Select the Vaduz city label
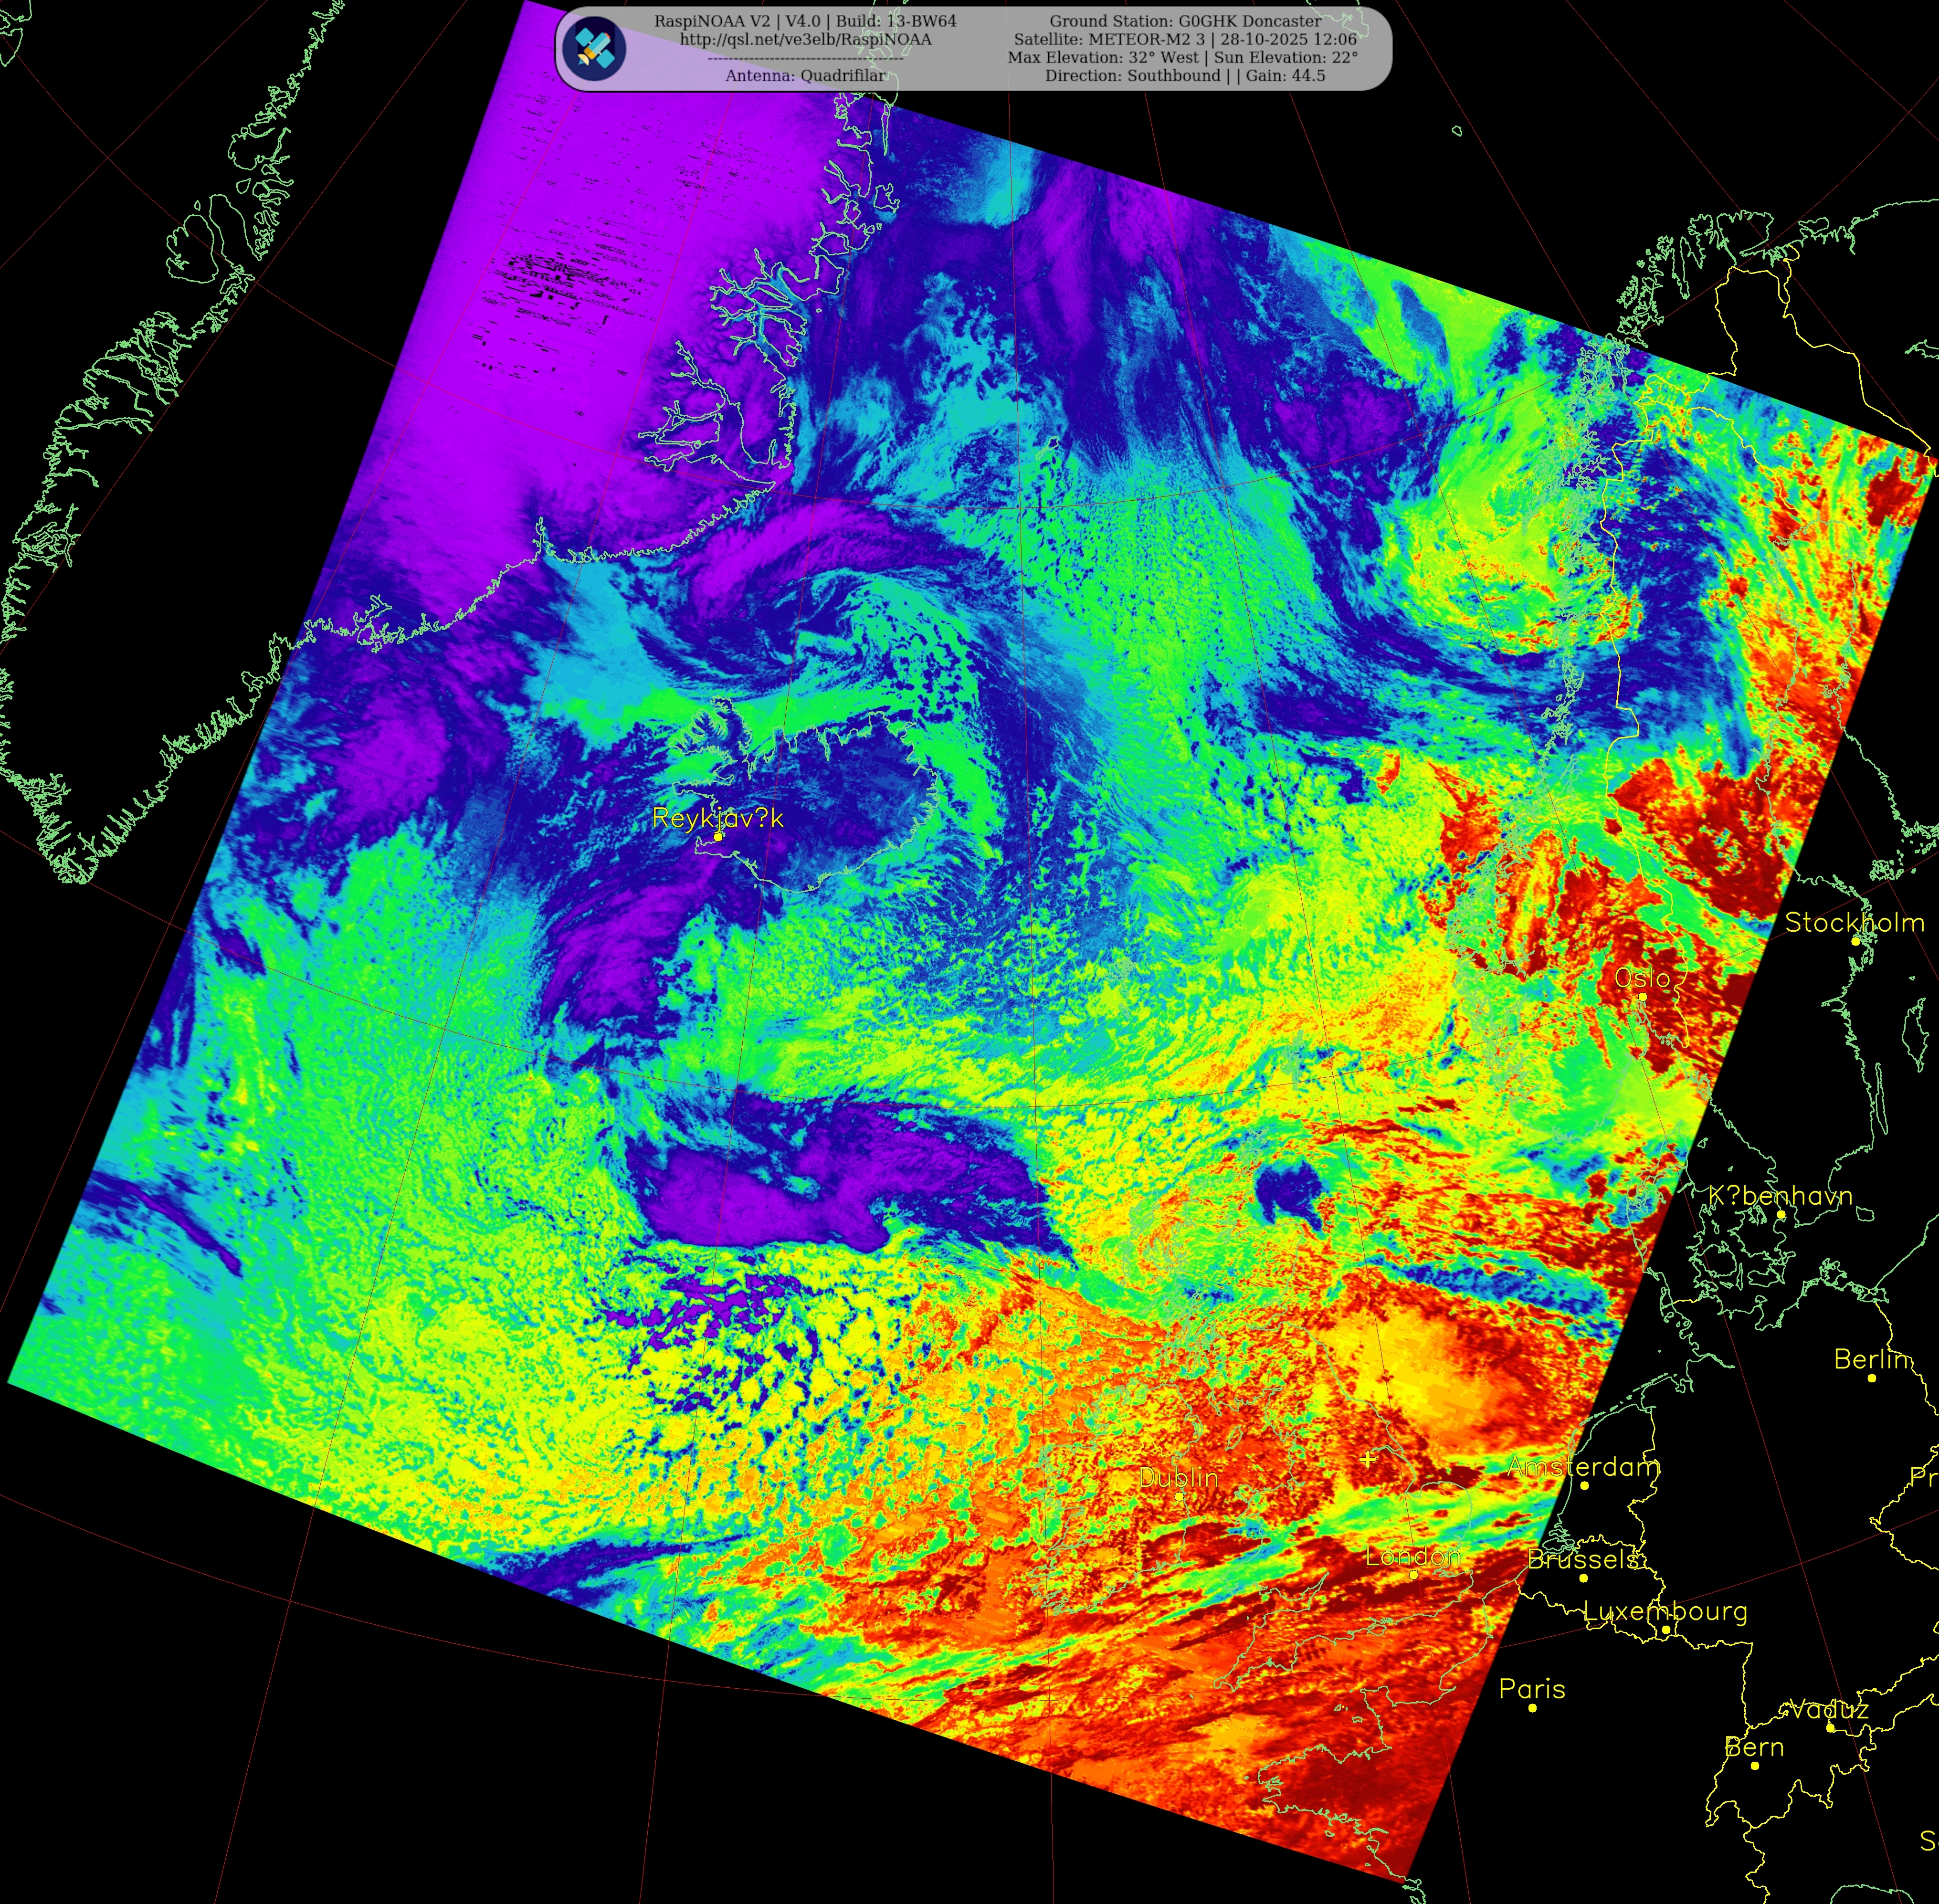The image size is (1939, 1904). (x=1829, y=1709)
